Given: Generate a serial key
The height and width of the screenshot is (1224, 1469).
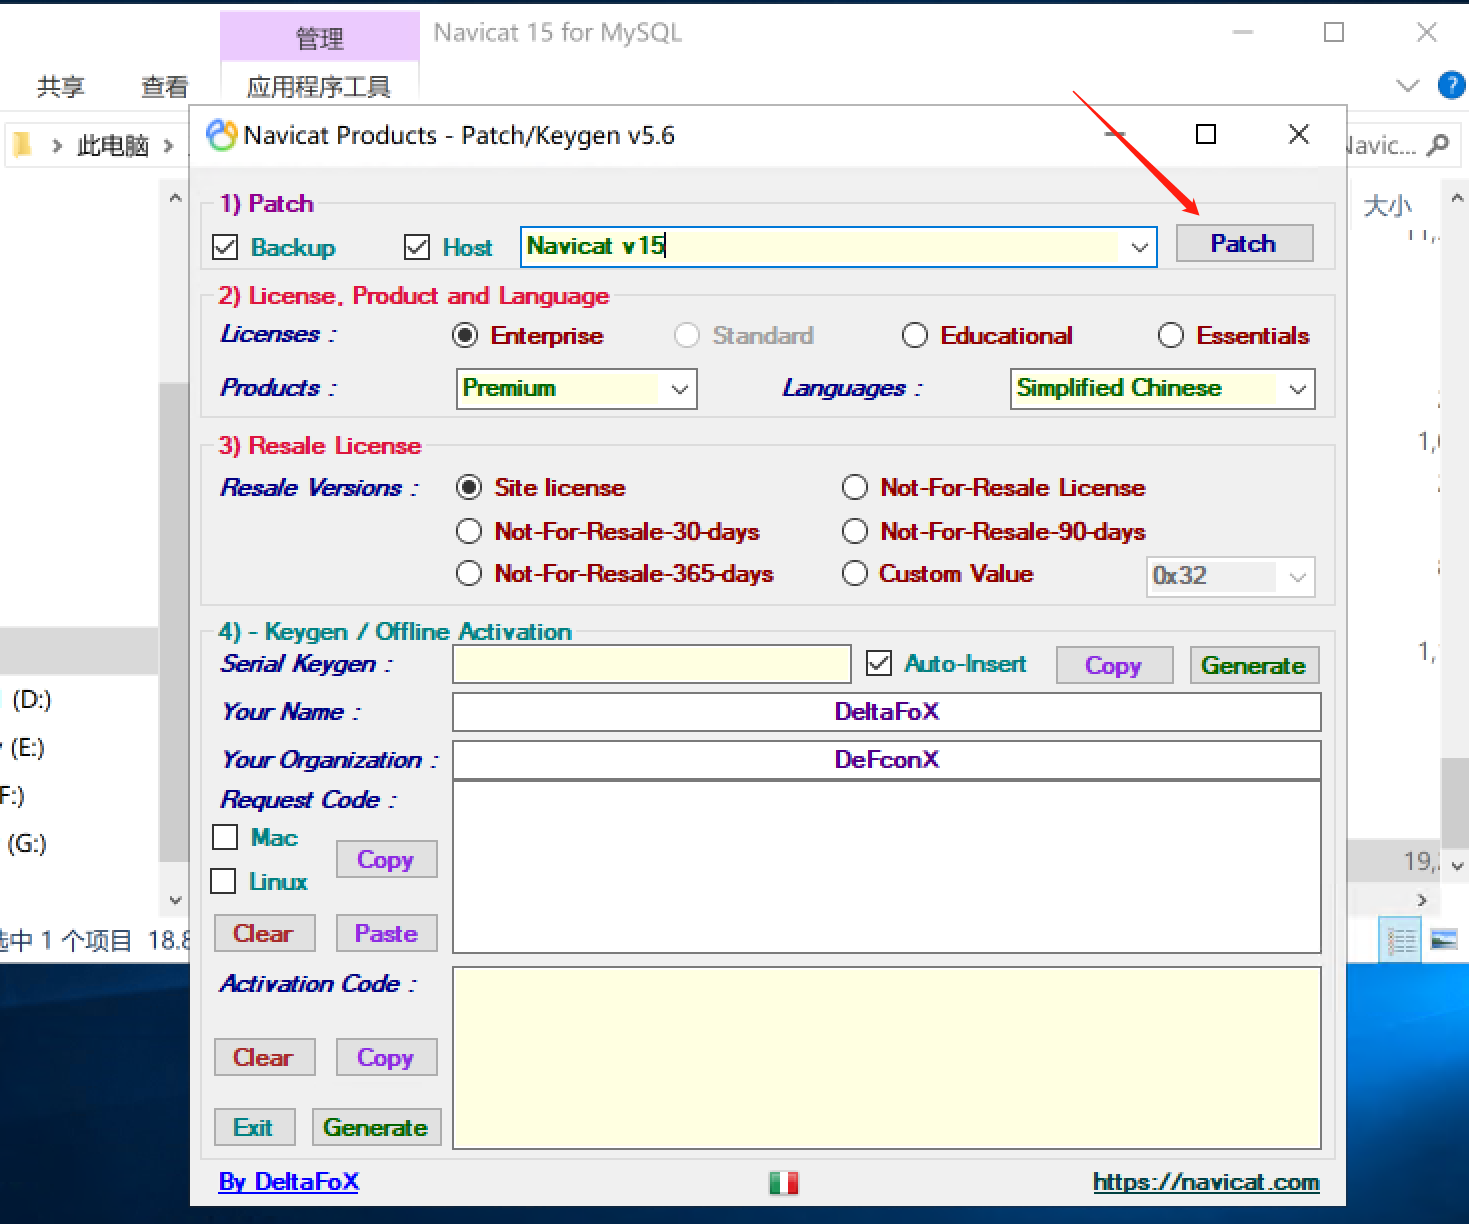Looking at the screenshot, I should [1254, 665].
